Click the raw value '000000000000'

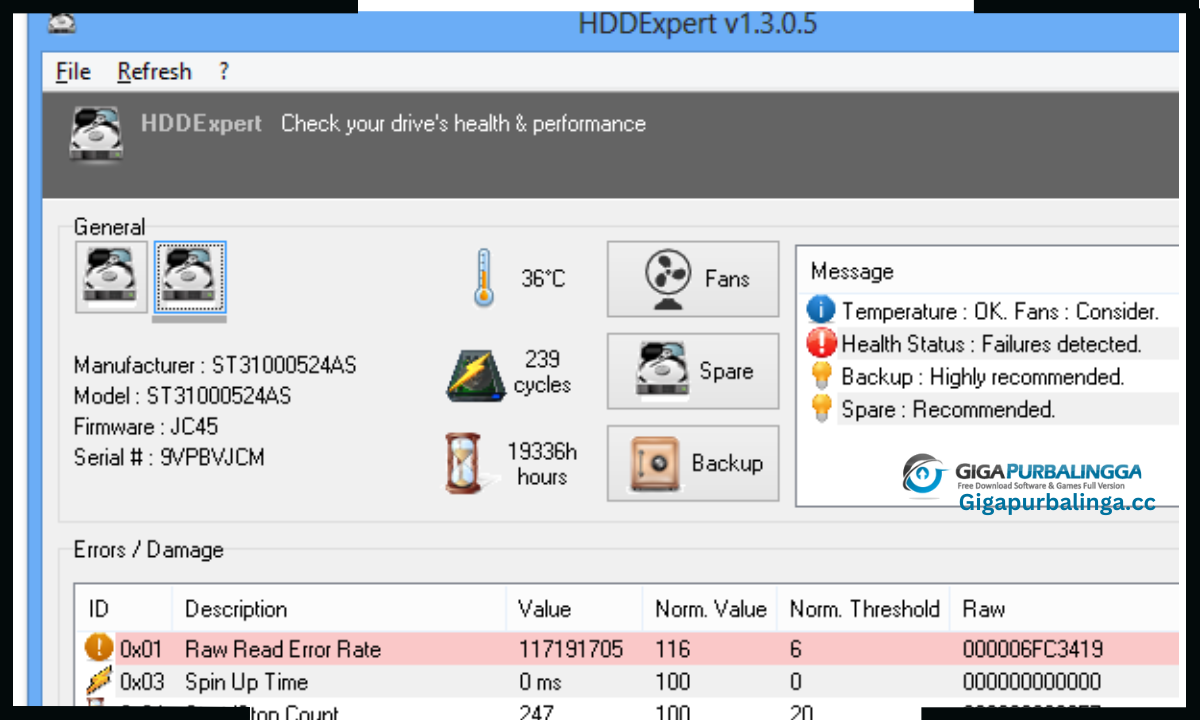[x=1032, y=682]
